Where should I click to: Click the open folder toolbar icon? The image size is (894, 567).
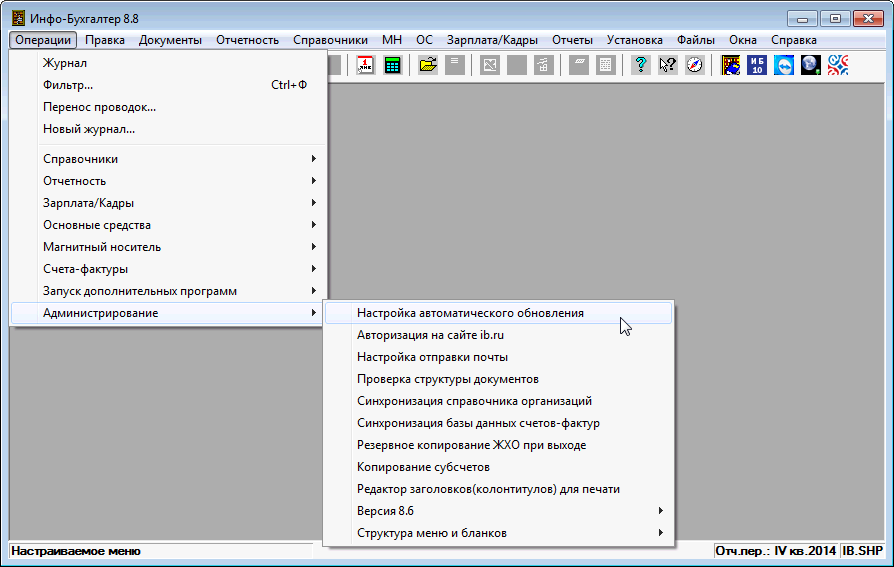pyautogui.click(x=428, y=65)
